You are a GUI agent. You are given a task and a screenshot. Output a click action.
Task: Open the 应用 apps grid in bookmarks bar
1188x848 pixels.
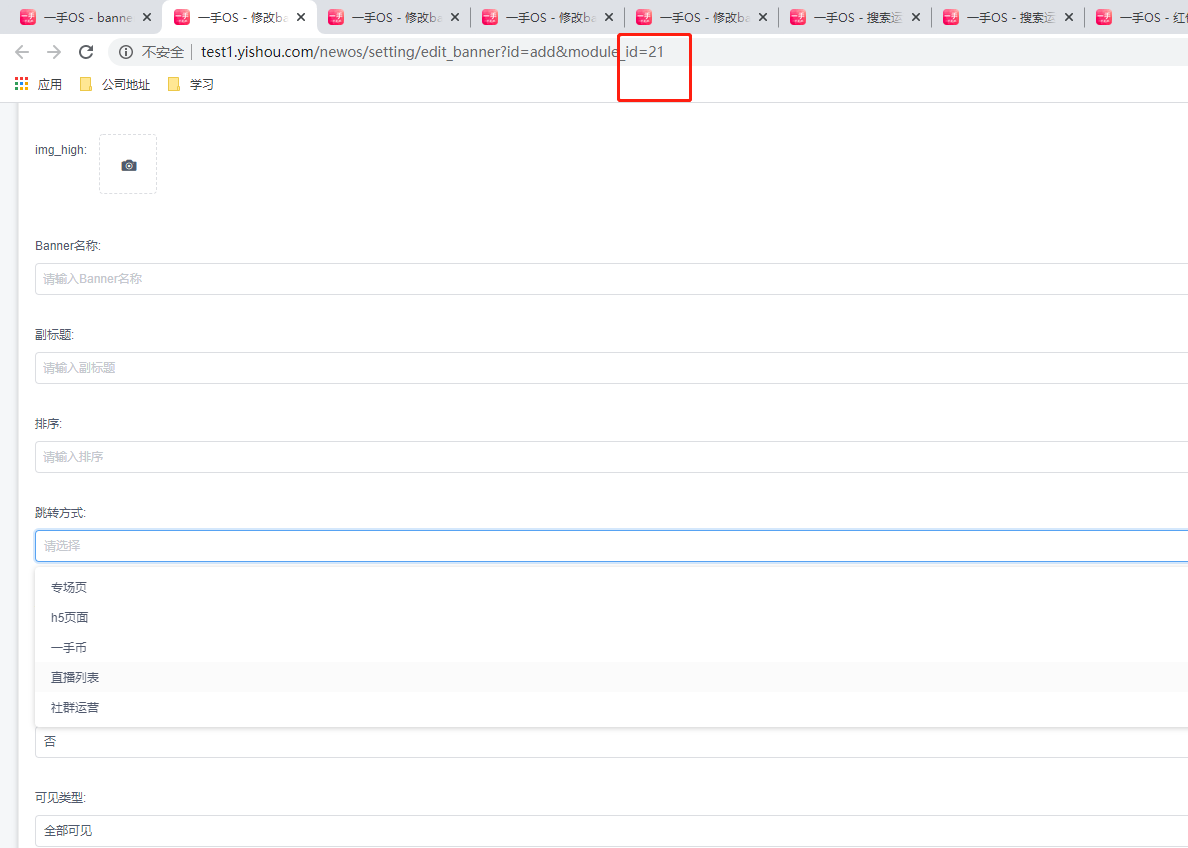[38, 84]
